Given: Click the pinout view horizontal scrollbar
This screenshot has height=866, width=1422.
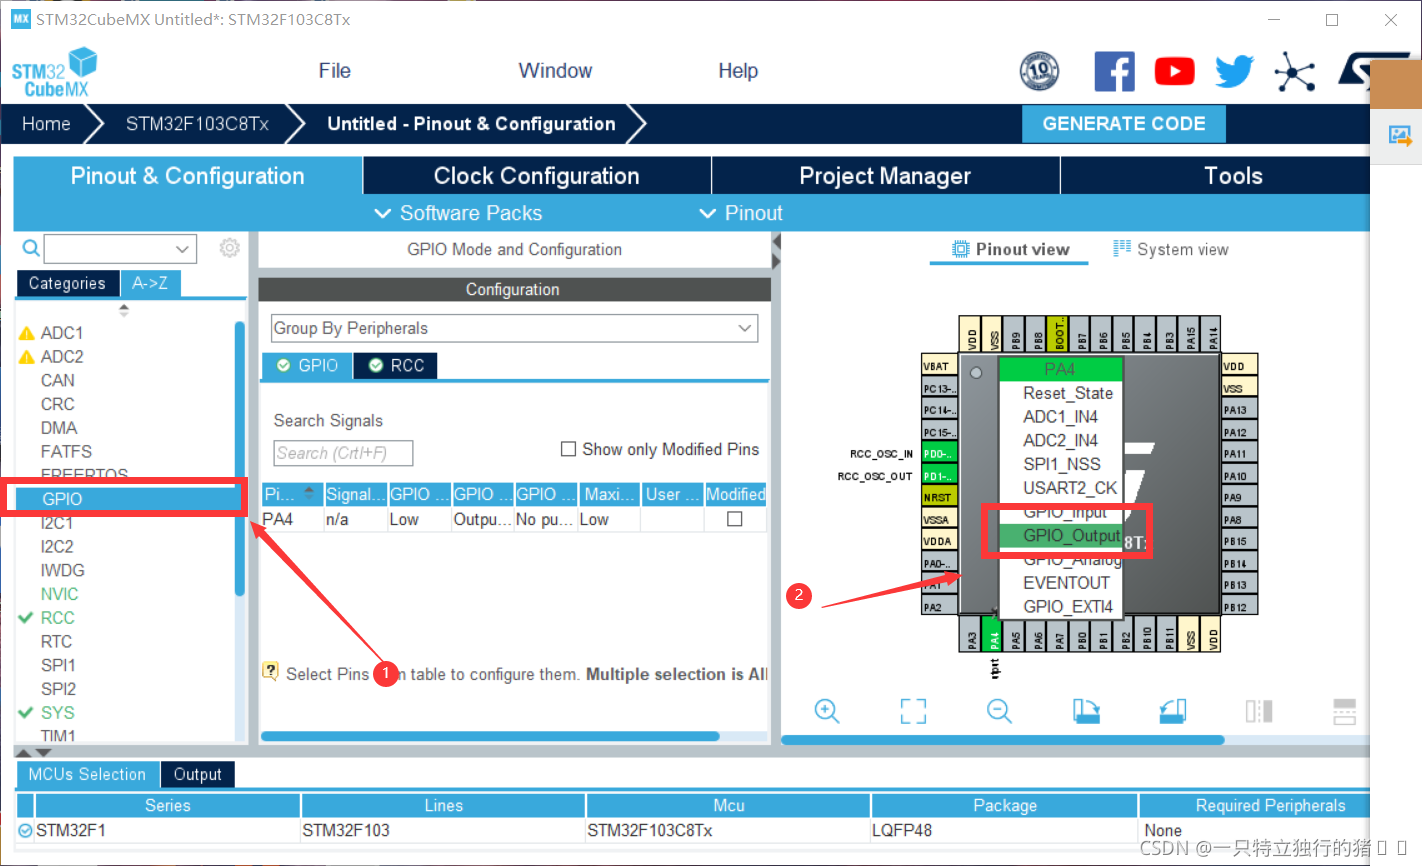Looking at the screenshot, I should pos(1003,740).
